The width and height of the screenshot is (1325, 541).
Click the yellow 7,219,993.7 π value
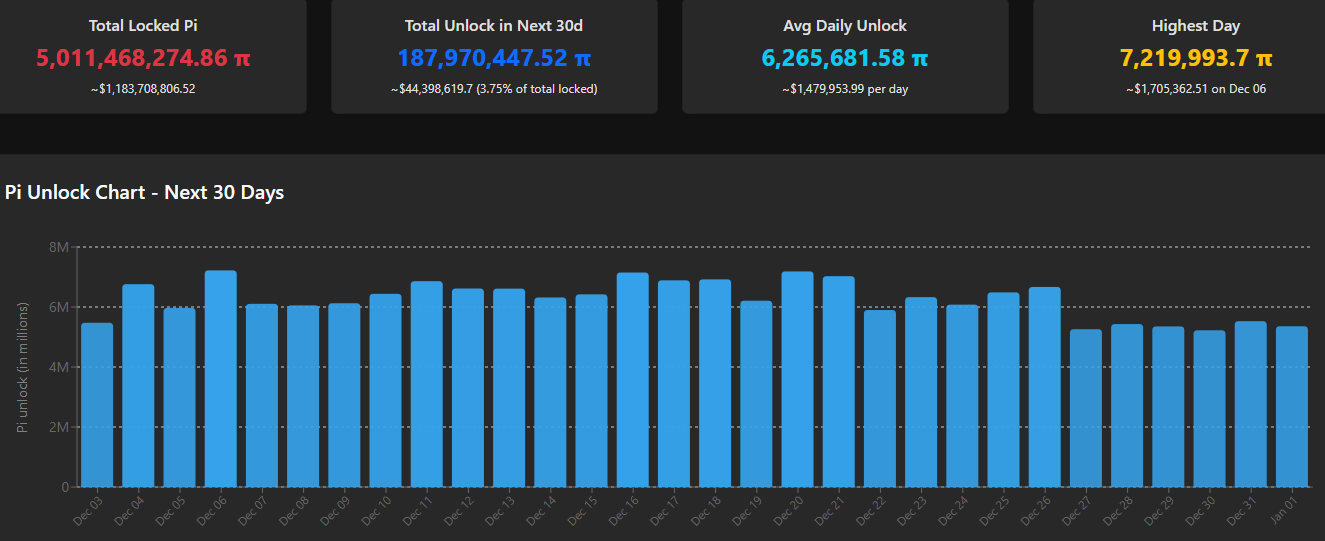pos(1196,58)
